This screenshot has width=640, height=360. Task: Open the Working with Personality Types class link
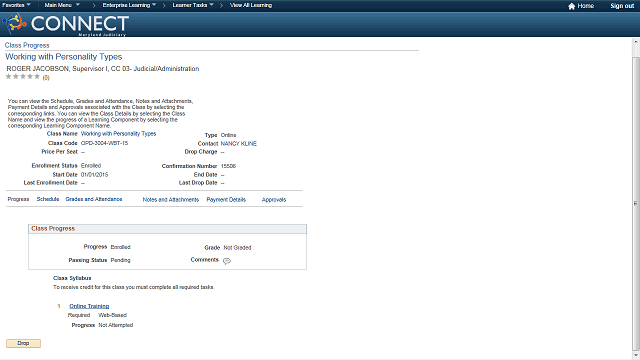click(x=118, y=134)
